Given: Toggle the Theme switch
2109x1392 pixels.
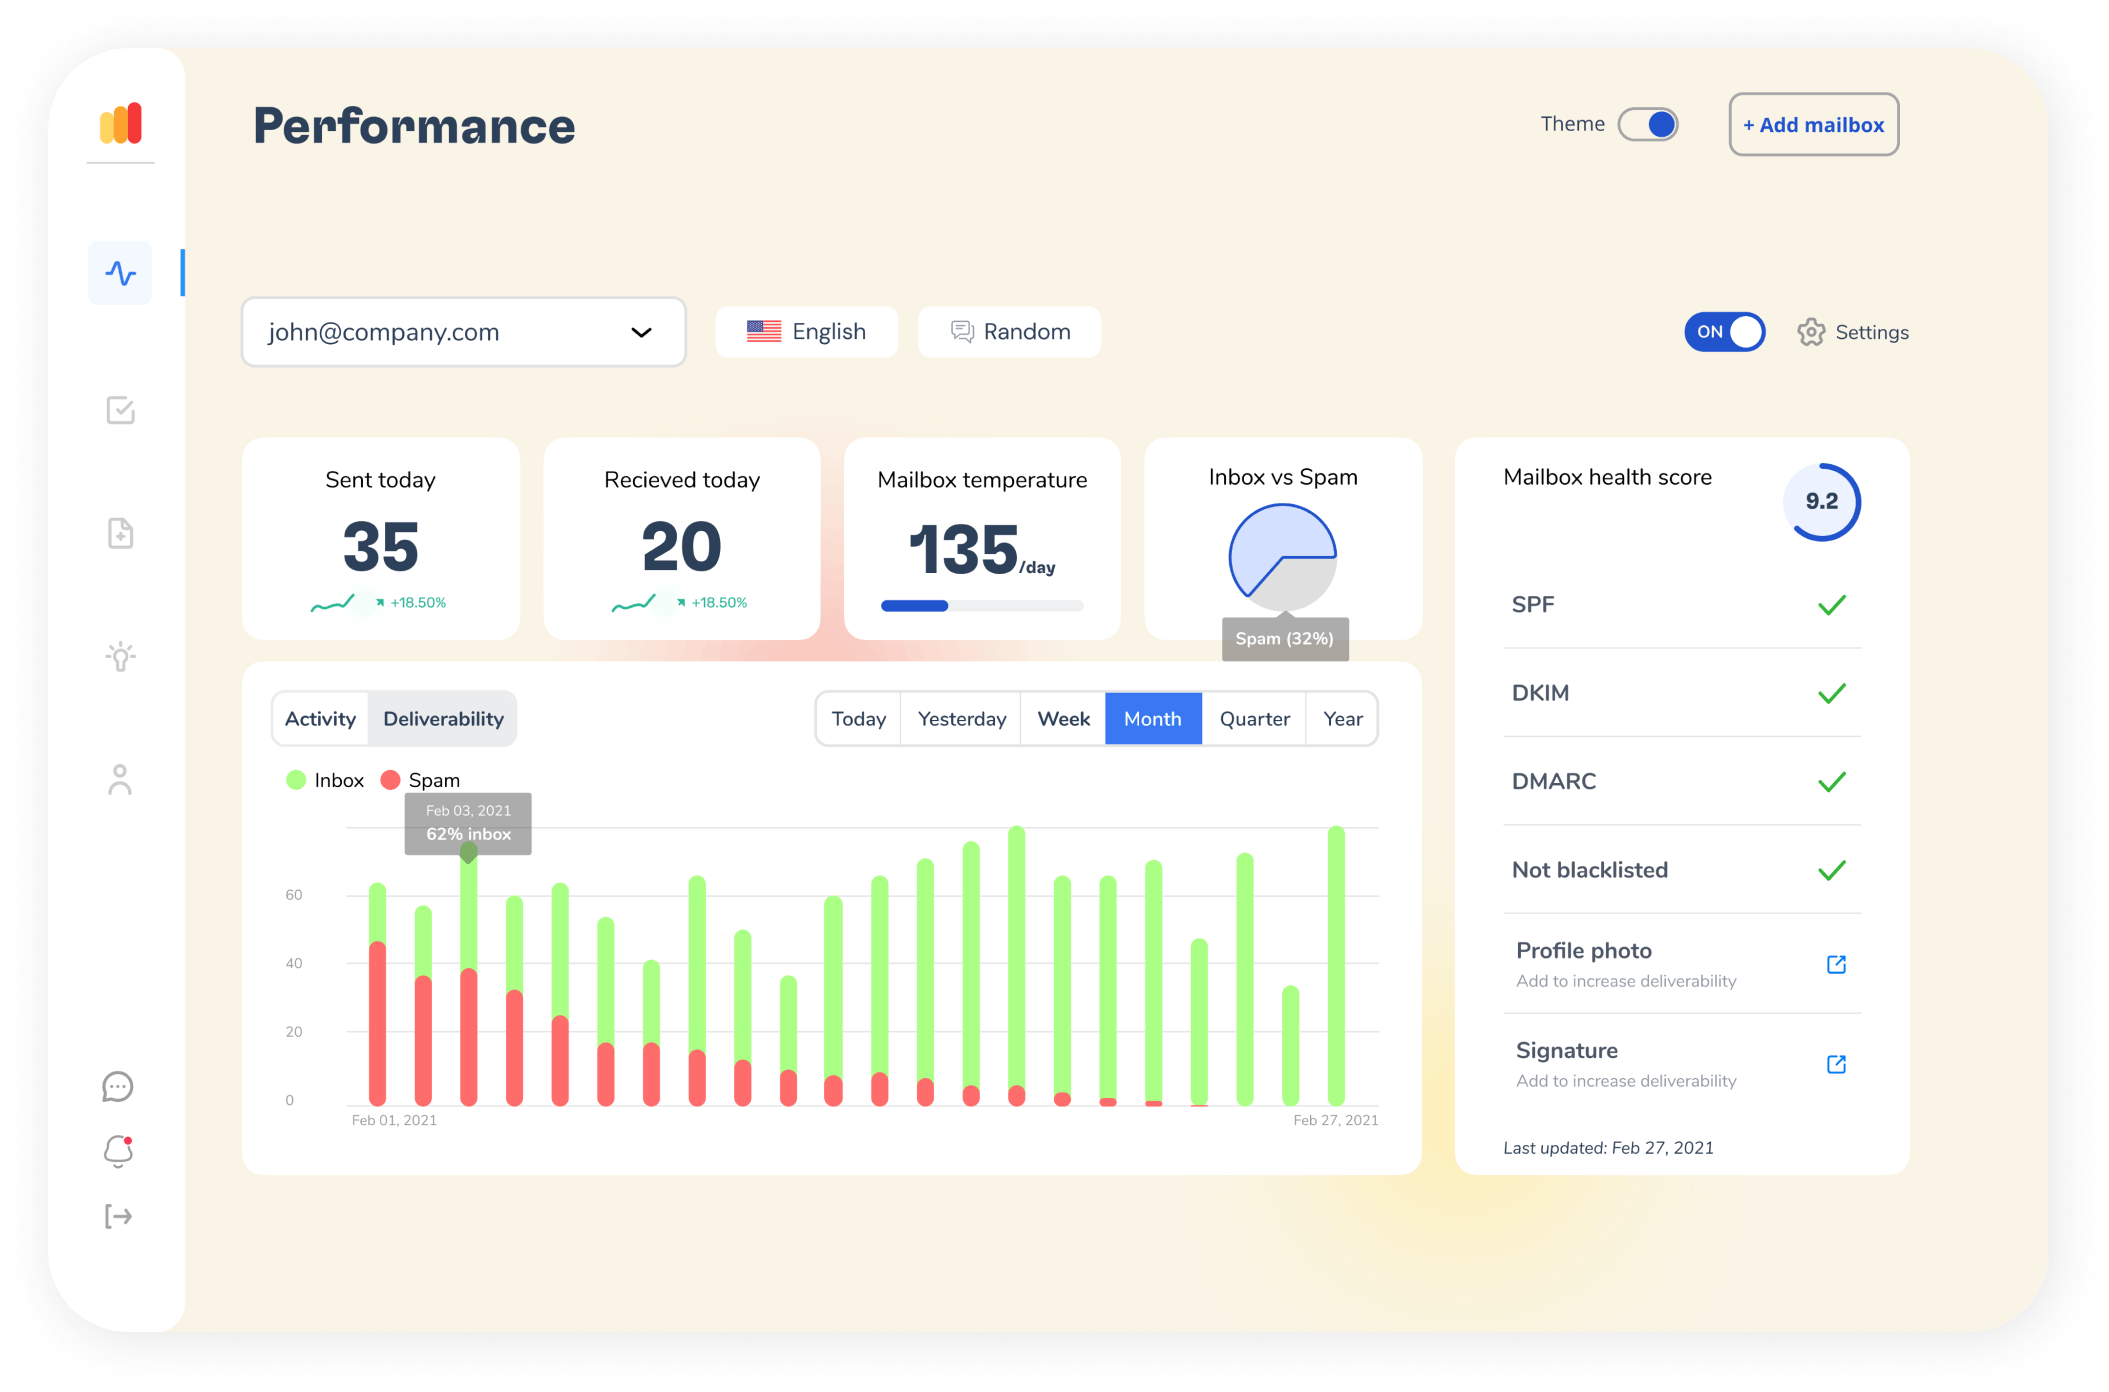Looking at the screenshot, I should (1648, 125).
